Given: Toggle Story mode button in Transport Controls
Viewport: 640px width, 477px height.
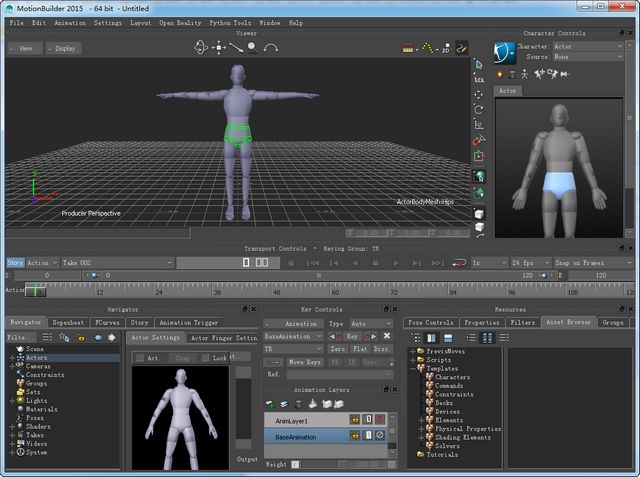Looking at the screenshot, I should [16, 263].
